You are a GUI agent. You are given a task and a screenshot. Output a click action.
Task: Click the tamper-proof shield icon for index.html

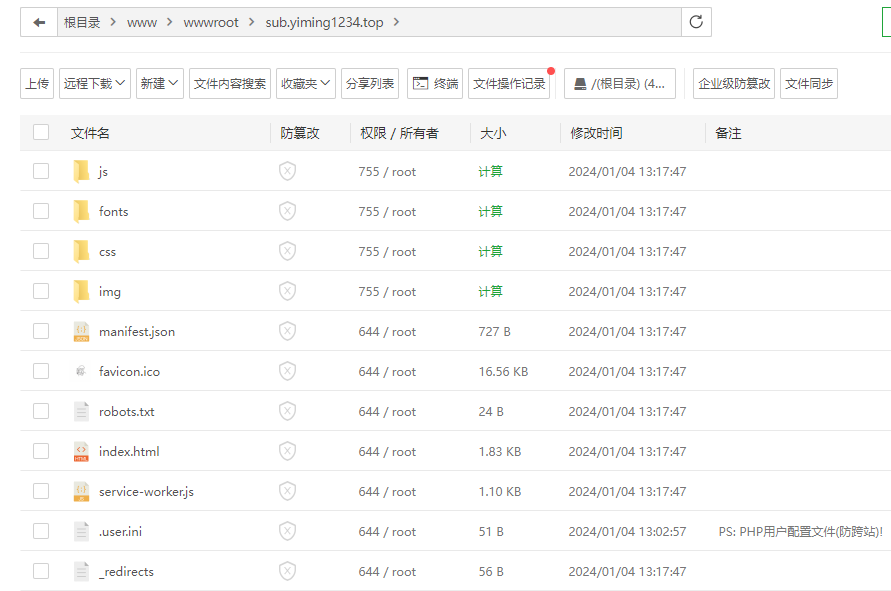287,452
